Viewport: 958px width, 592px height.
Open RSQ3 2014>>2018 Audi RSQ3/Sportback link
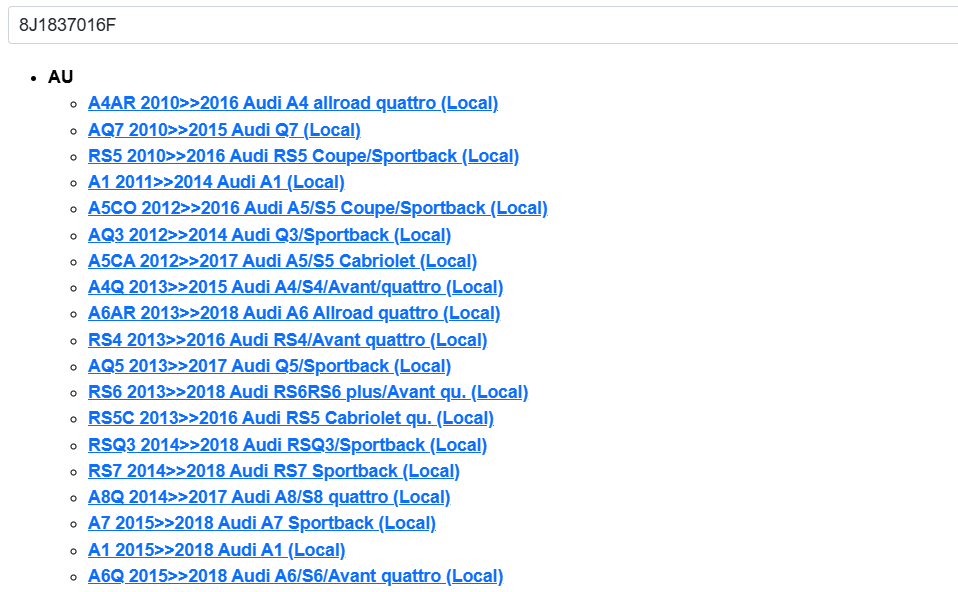287,445
